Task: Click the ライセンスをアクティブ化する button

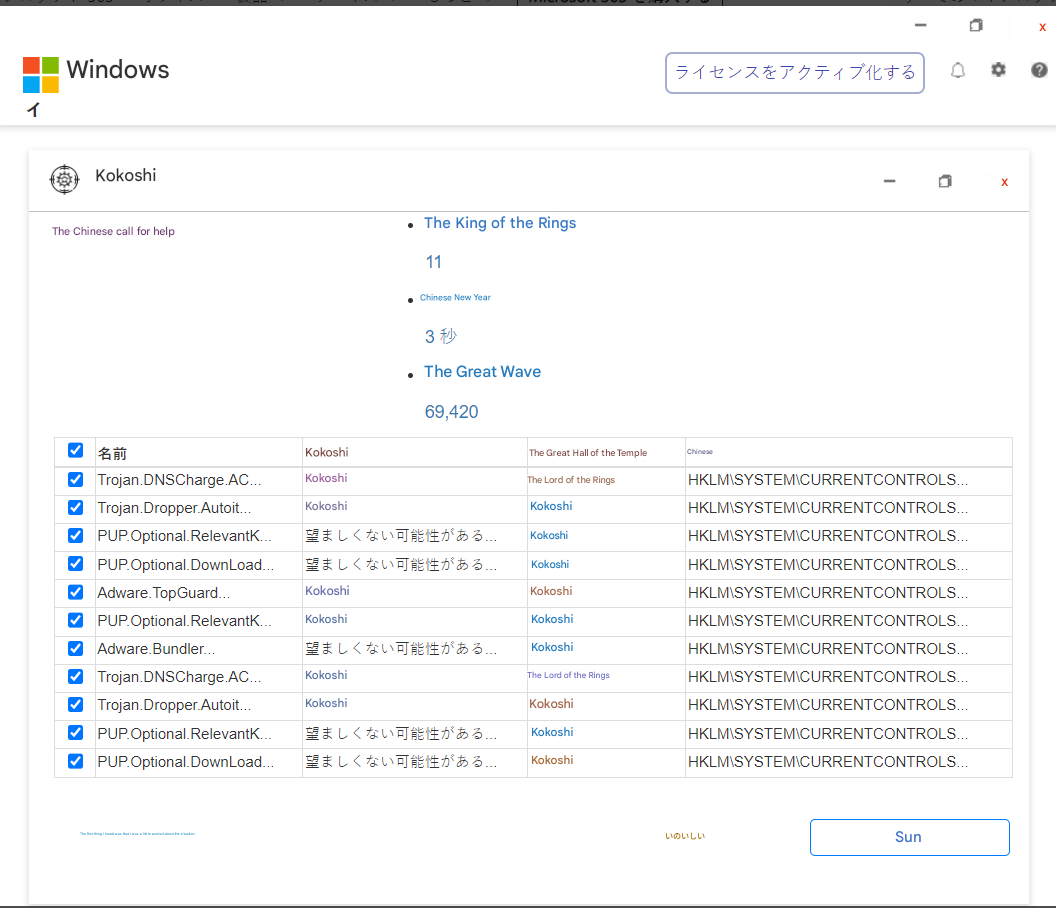Action: (794, 72)
